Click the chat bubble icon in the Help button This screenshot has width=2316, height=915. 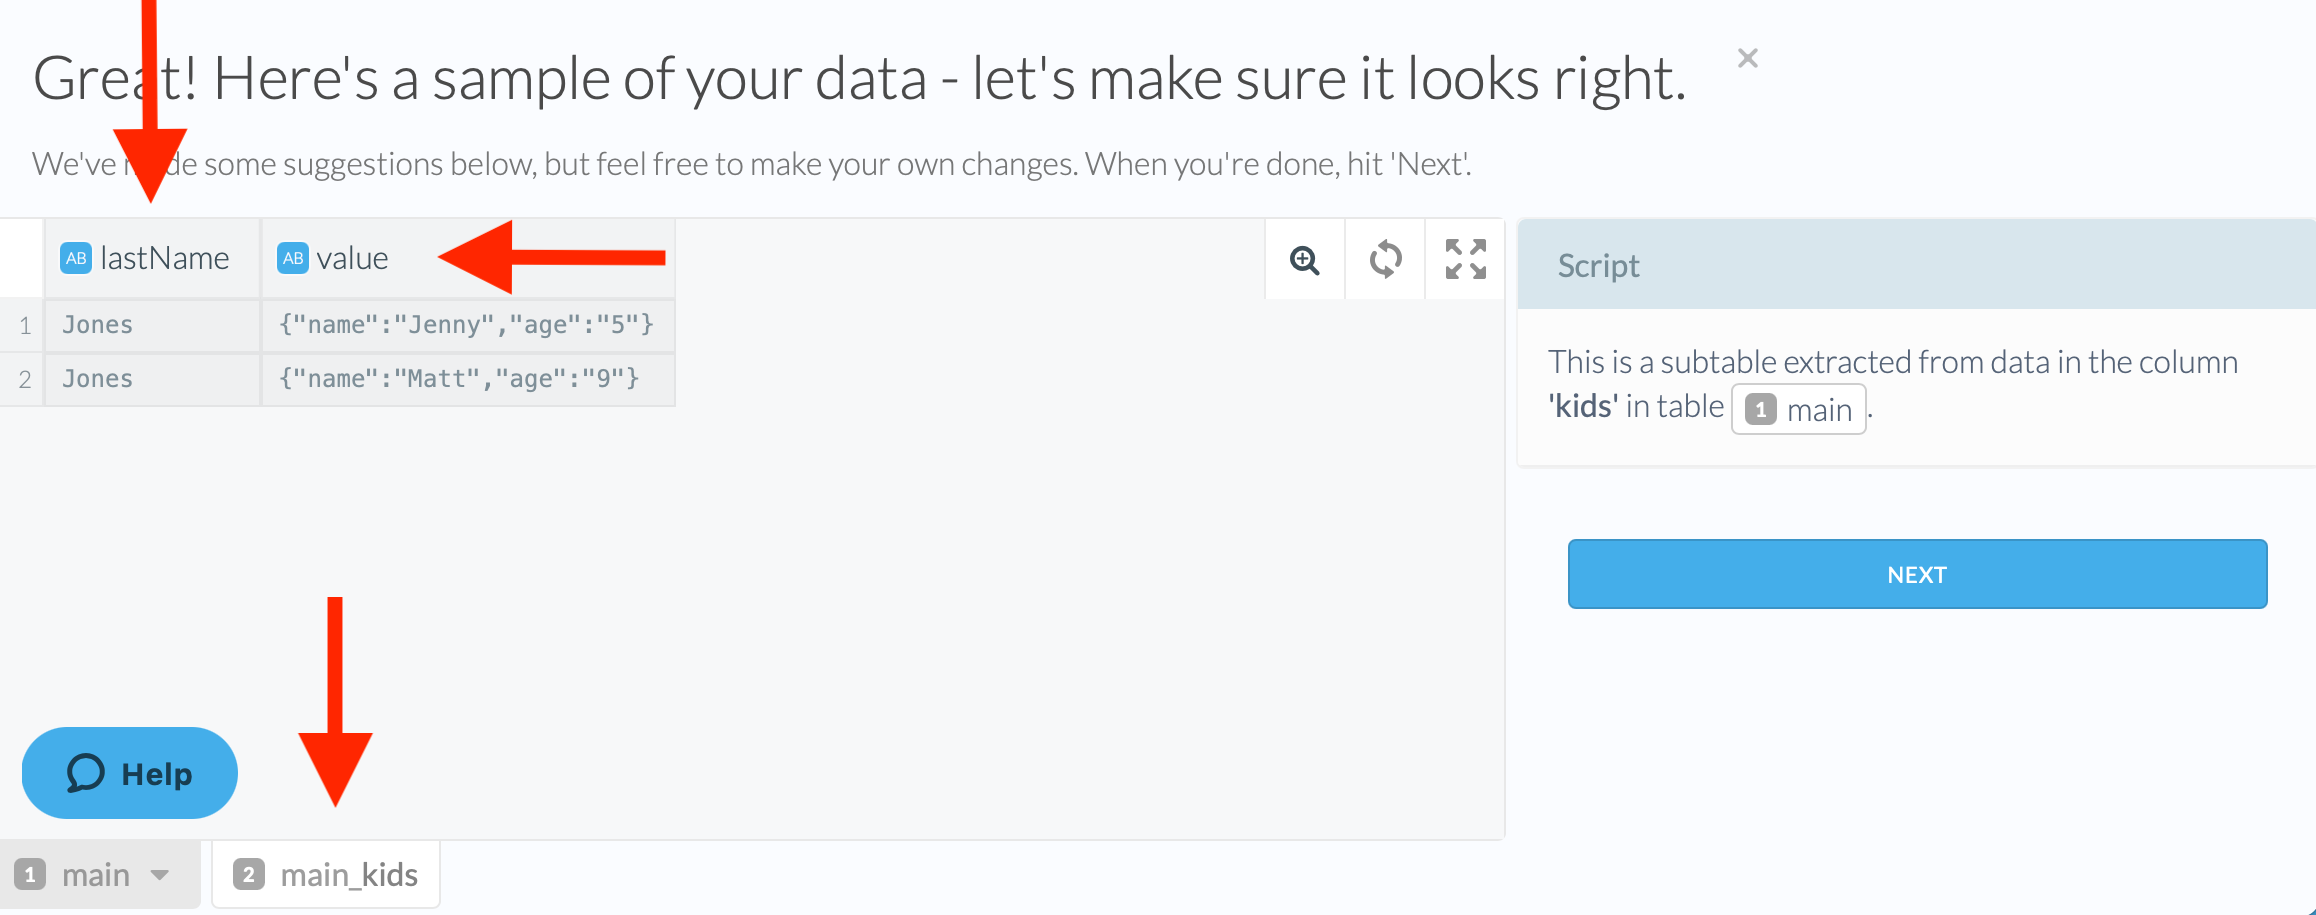[x=86, y=773]
